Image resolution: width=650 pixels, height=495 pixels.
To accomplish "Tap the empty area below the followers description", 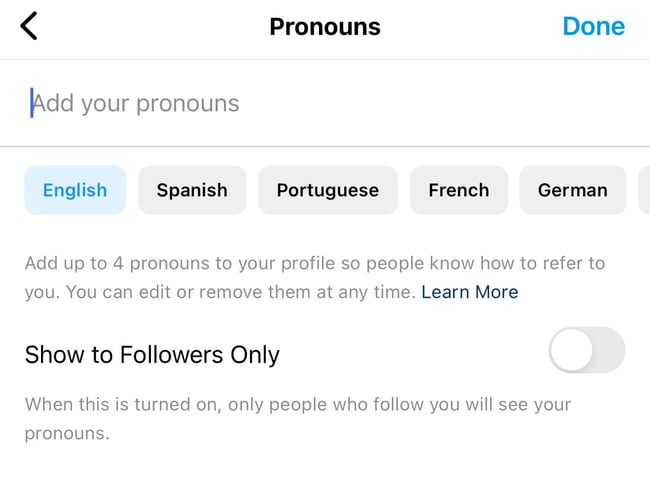I will 325,470.
